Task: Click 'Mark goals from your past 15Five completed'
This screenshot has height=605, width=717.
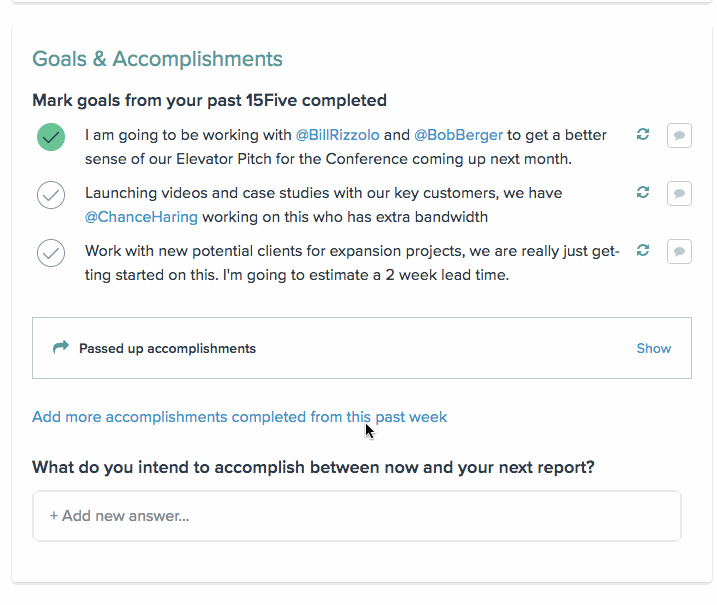Action: (x=209, y=100)
